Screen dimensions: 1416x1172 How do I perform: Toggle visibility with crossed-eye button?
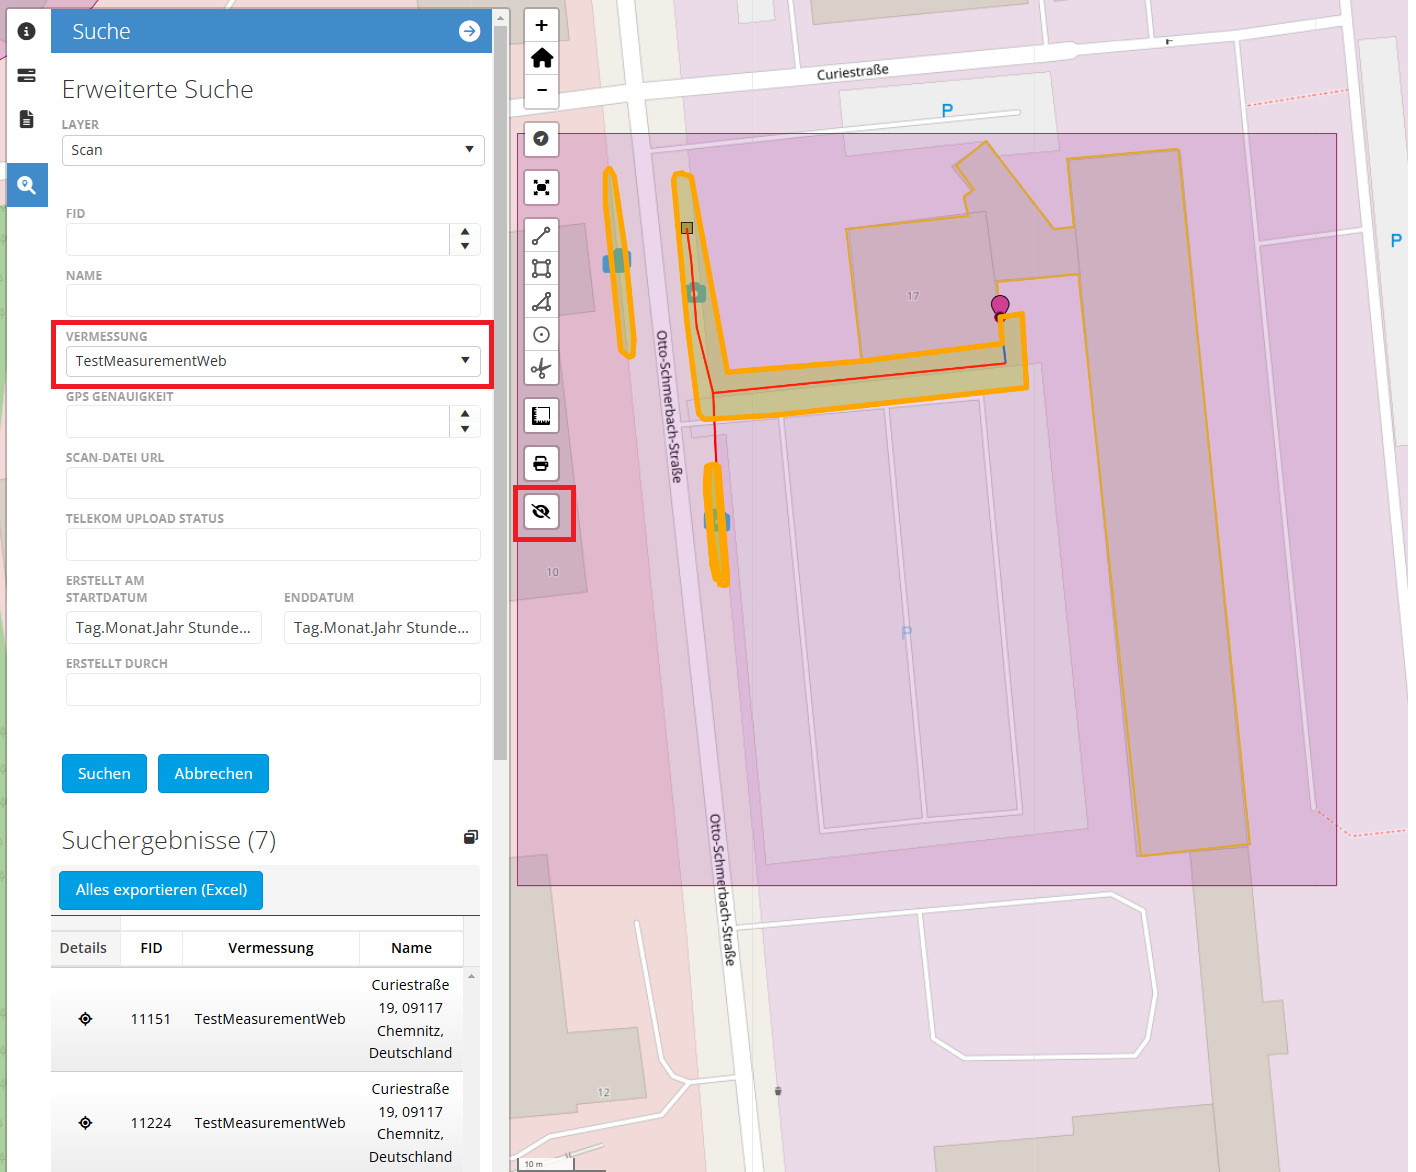click(541, 512)
